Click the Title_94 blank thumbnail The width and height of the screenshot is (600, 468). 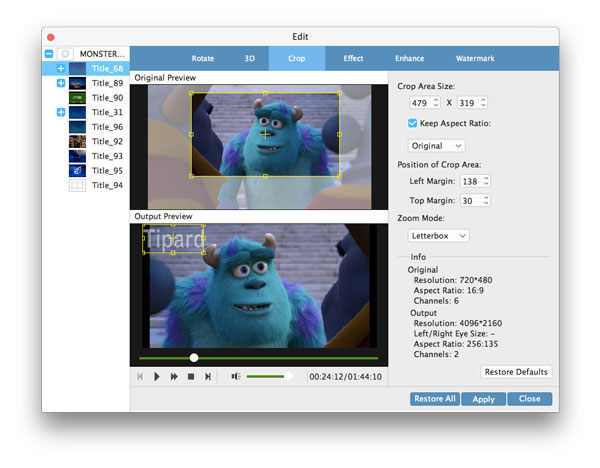pos(77,185)
